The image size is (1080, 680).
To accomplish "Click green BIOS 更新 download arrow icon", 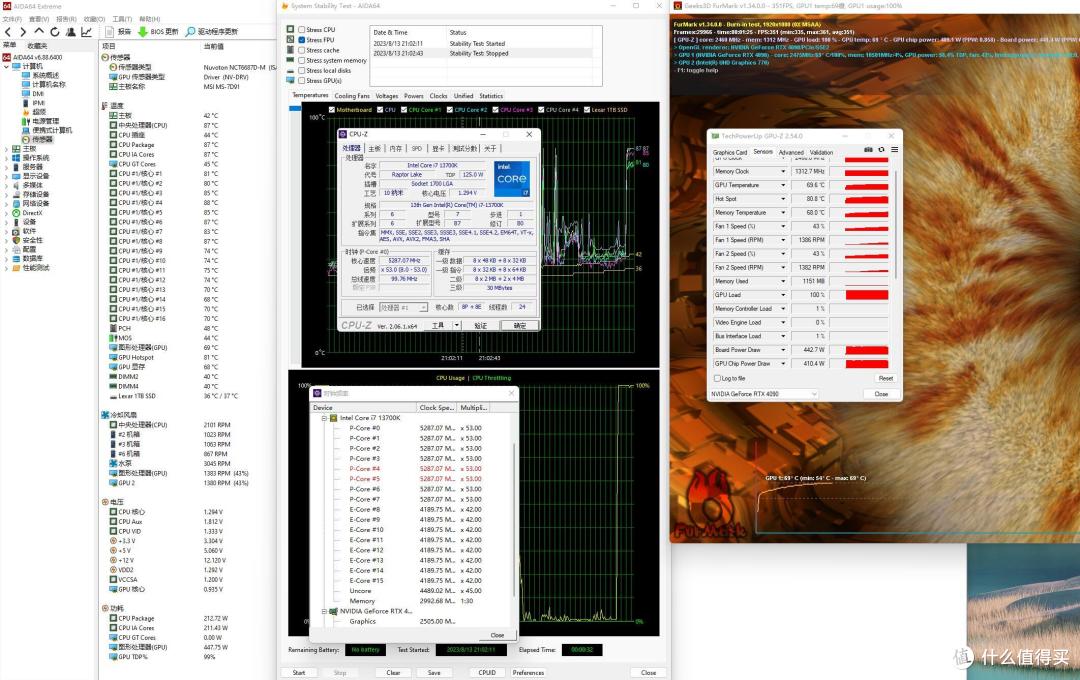I will pyautogui.click(x=143, y=32).
